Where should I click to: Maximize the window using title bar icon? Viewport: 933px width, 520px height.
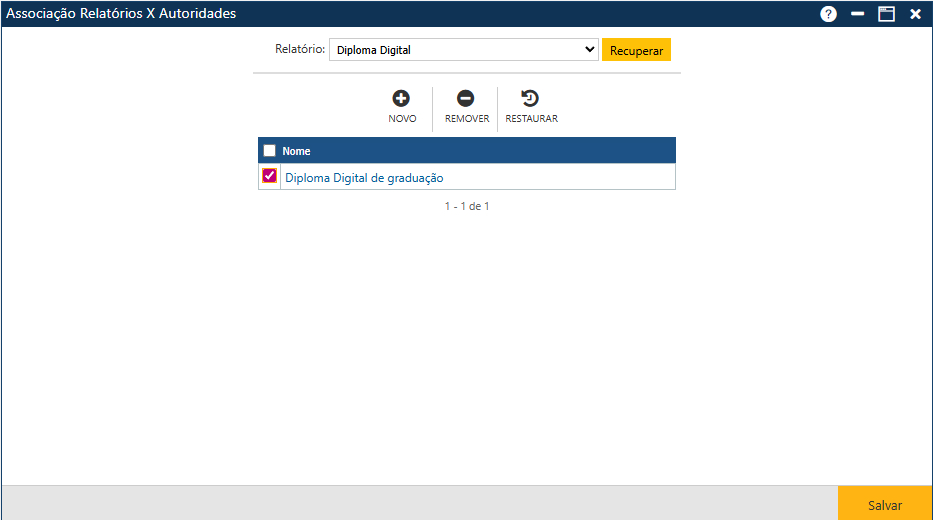(x=886, y=14)
